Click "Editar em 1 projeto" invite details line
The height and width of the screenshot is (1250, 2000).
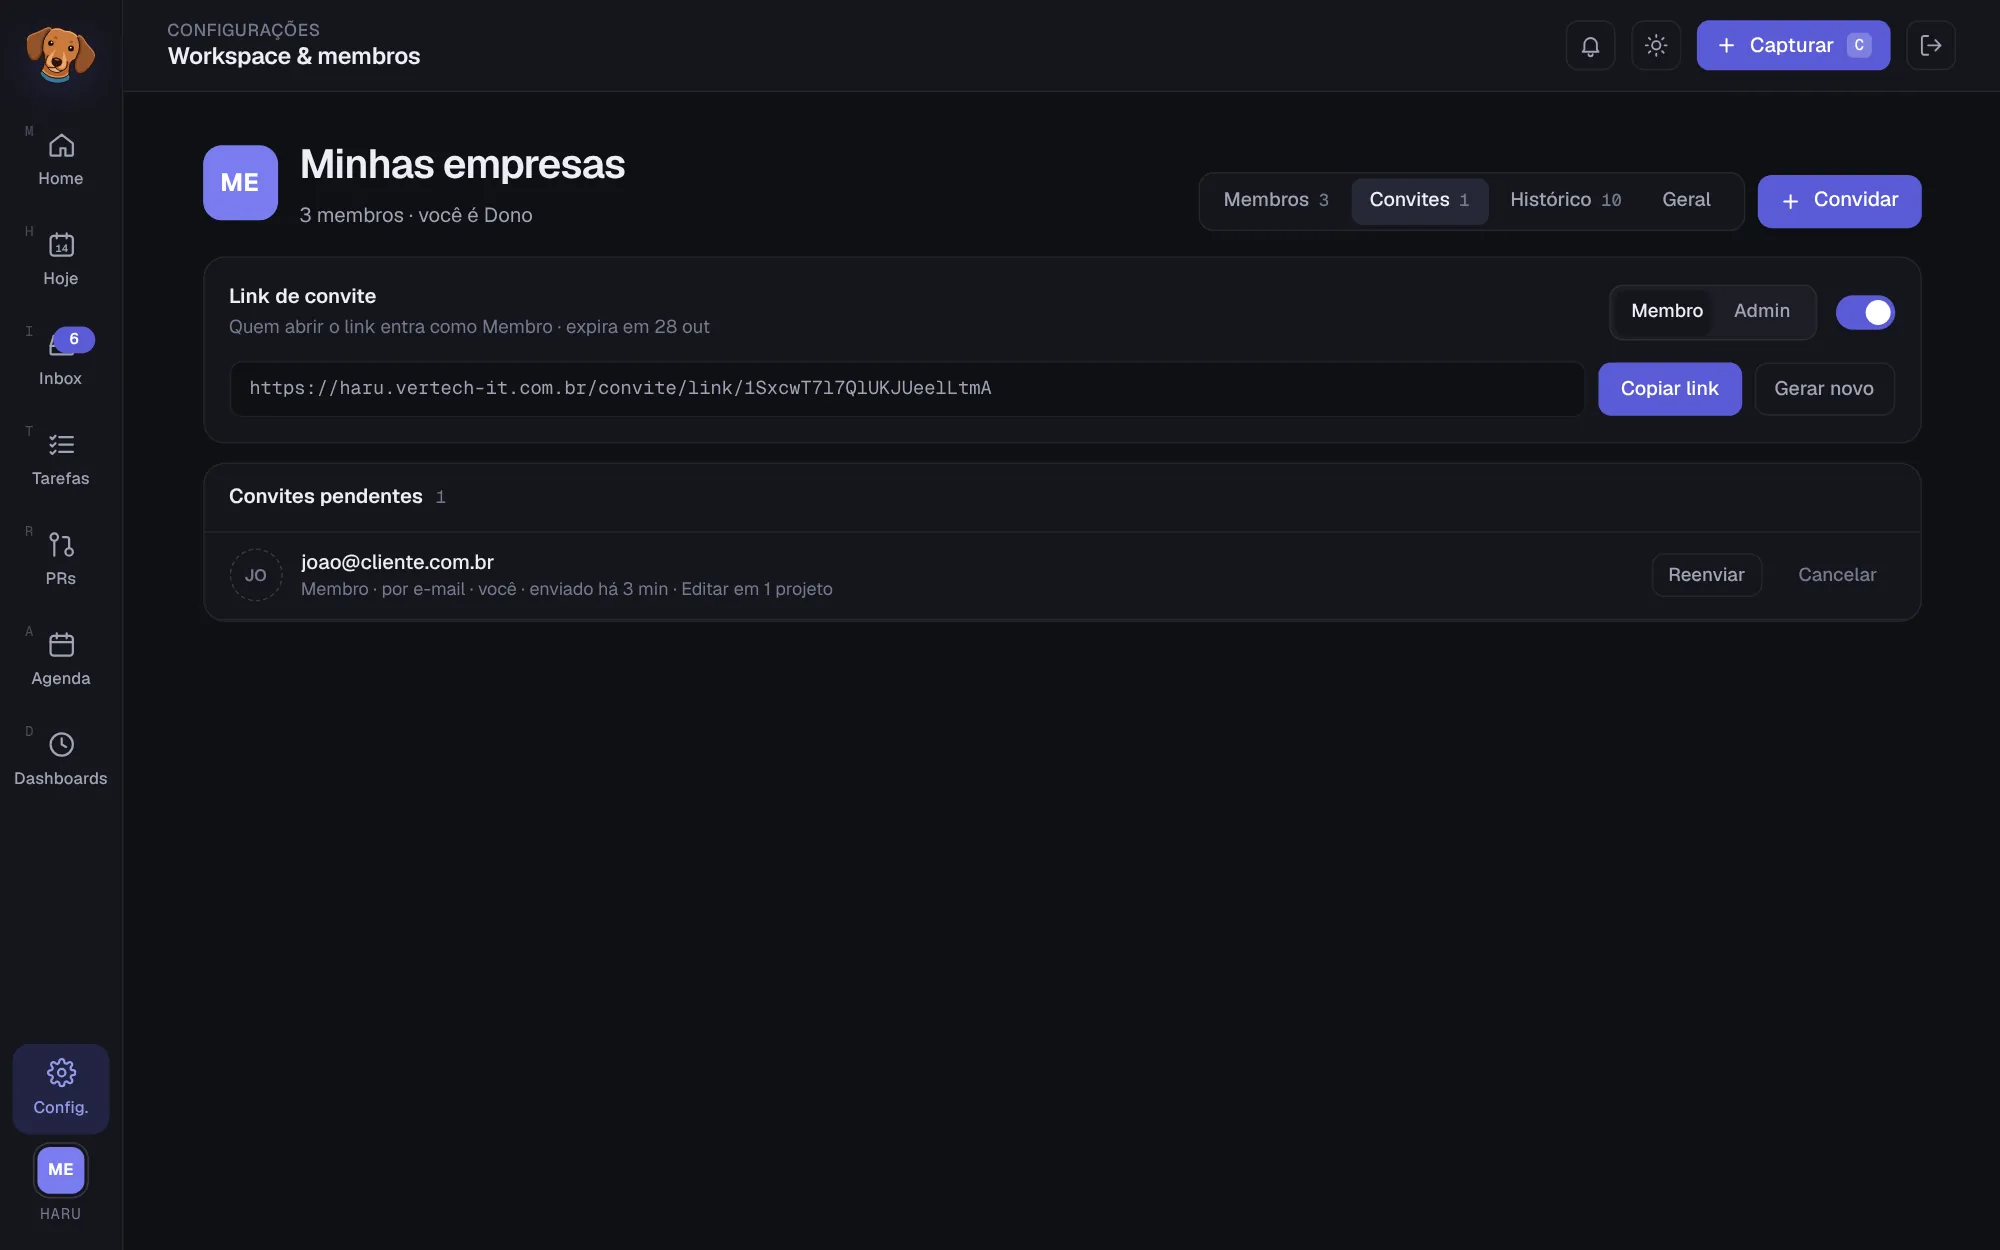[x=757, y=589]
